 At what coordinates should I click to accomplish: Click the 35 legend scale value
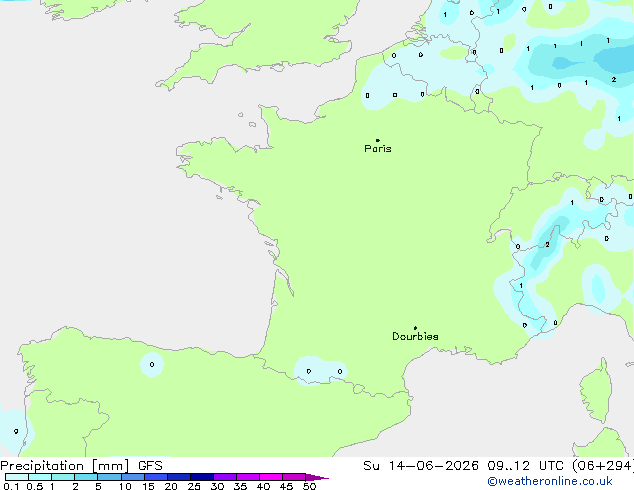tap(240, 486)
